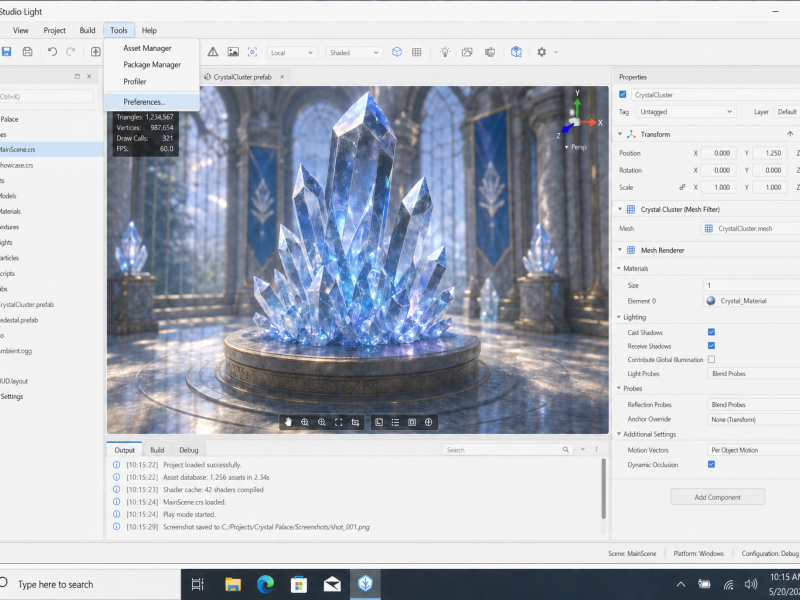Switch to the Debug console tab
This screenshot has height=600, width=800.
click(188, 450)
